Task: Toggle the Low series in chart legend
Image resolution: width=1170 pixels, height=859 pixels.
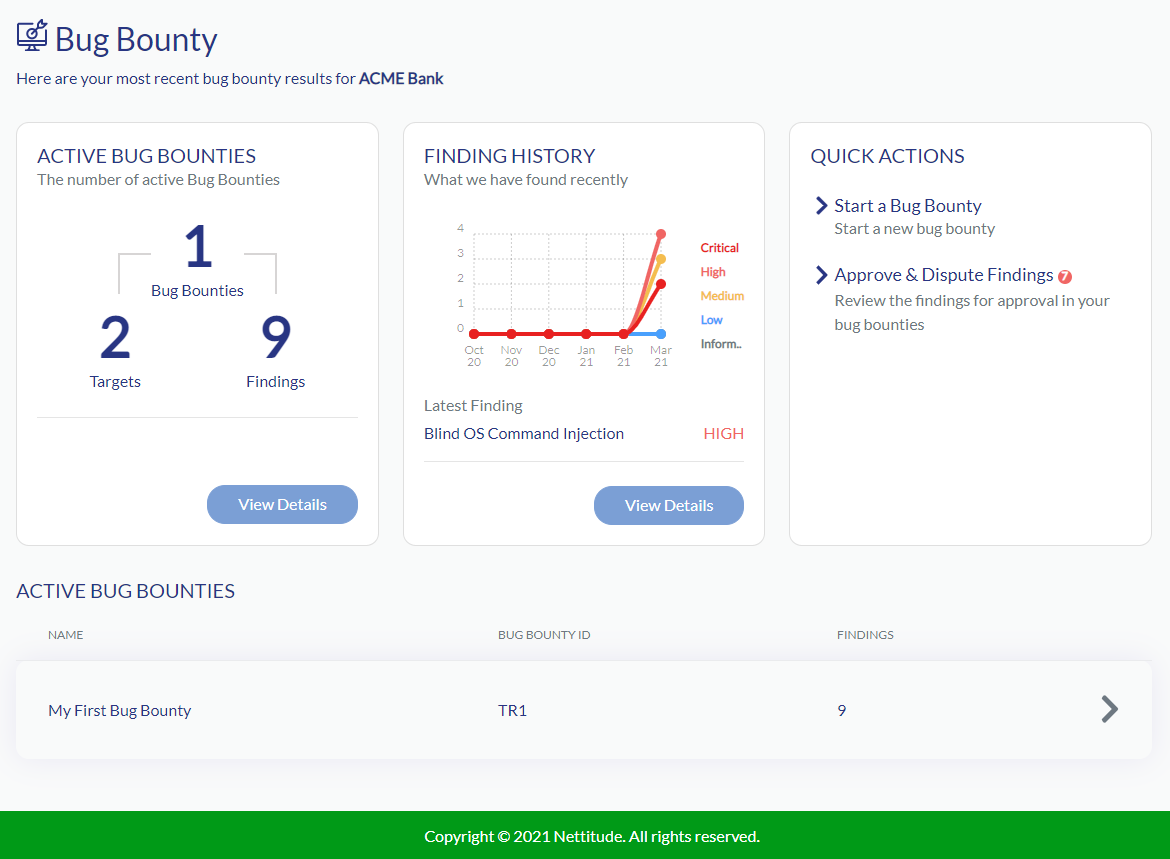Action: (711, 319)
